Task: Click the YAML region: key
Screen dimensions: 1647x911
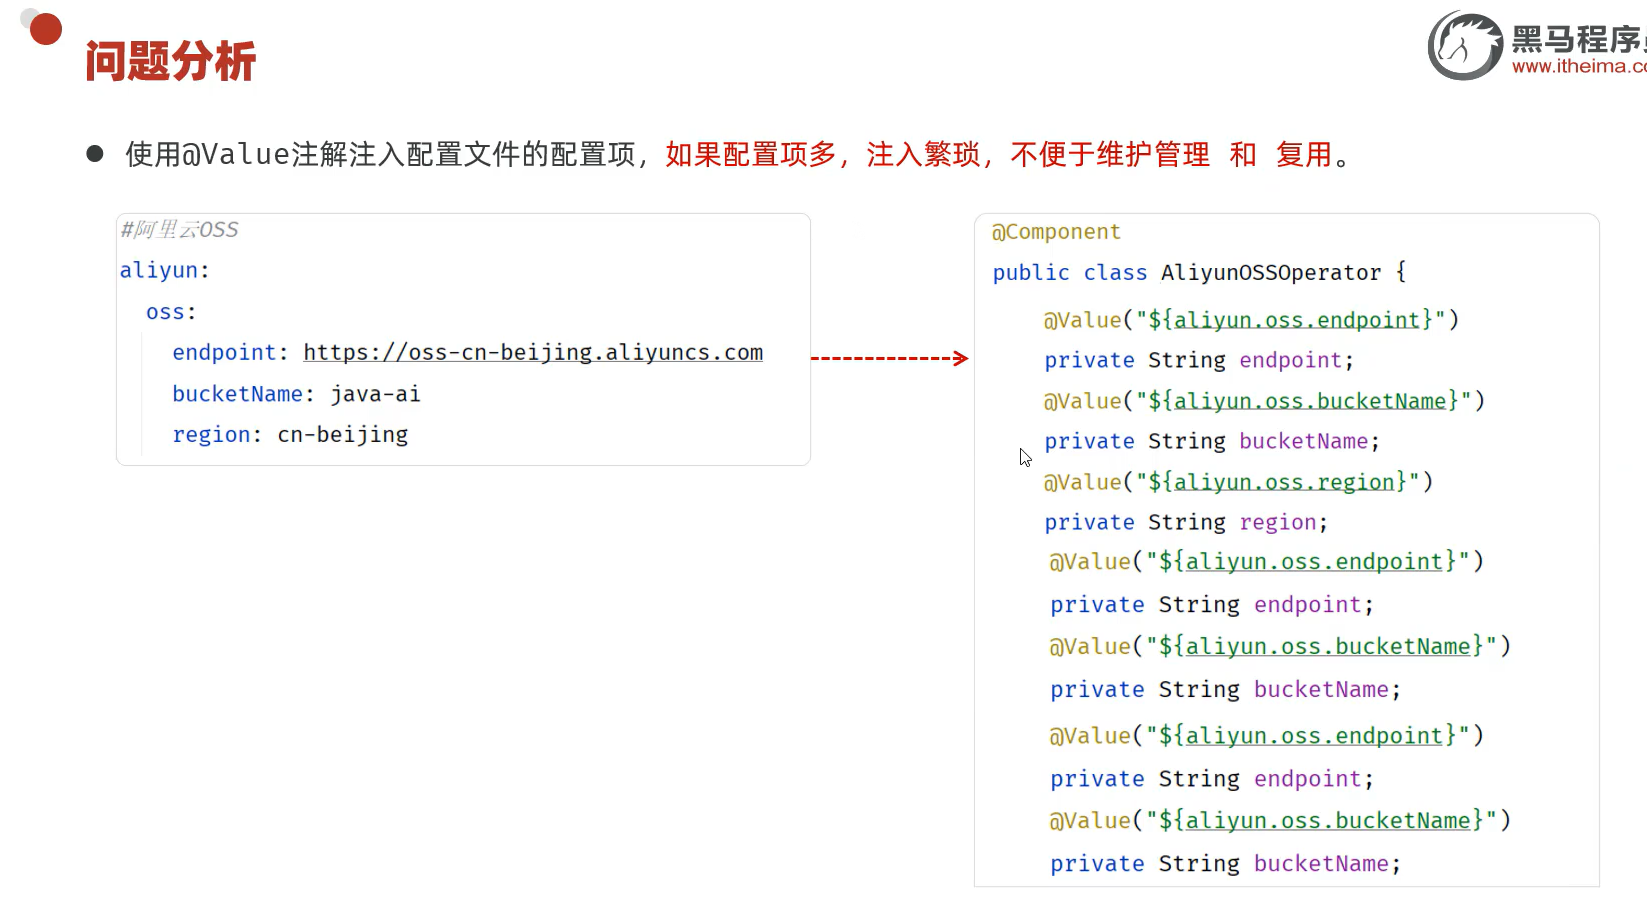Action: click(217, 435)
